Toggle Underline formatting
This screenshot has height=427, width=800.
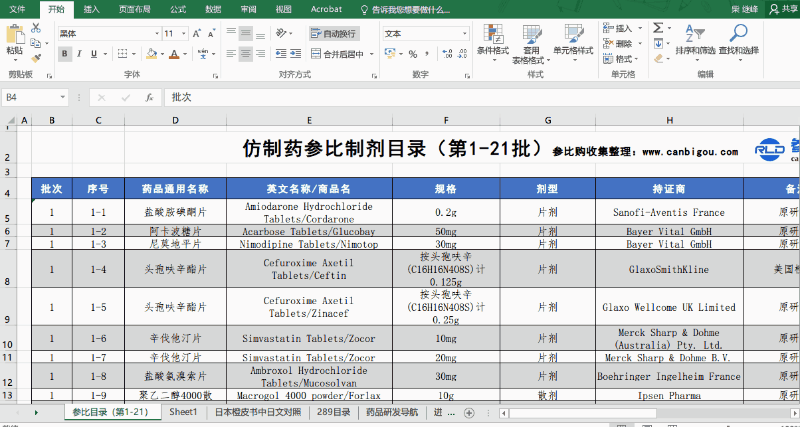pyautogui.click(x=94, y=54)
